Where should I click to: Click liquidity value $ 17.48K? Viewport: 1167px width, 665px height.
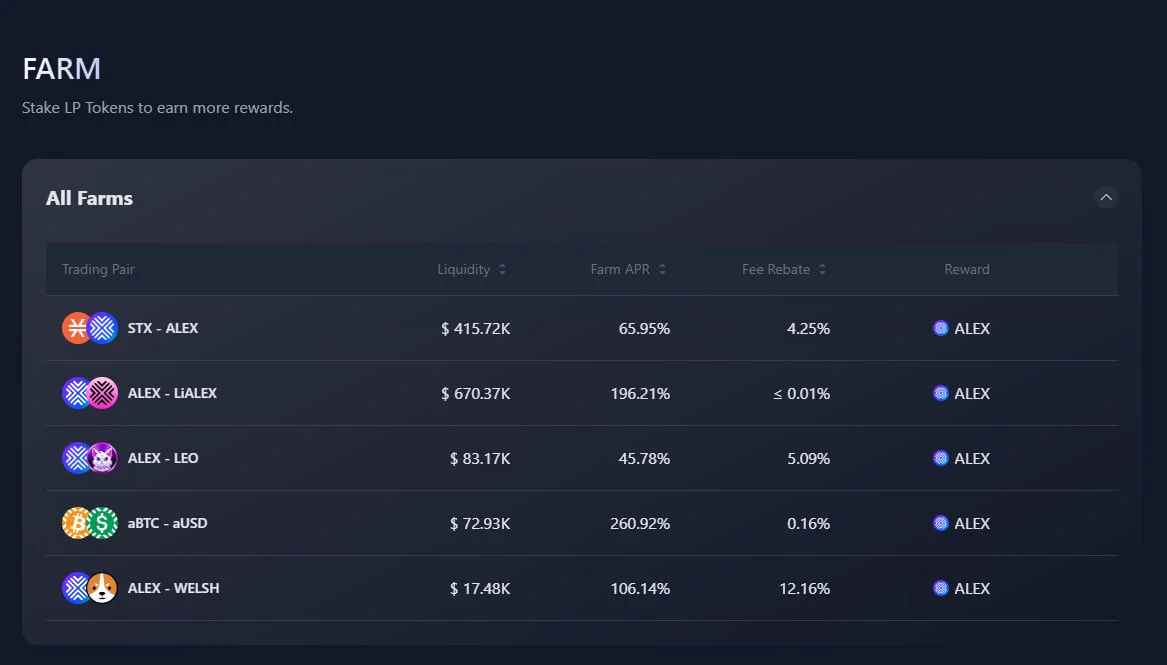[x=480, y=588]
